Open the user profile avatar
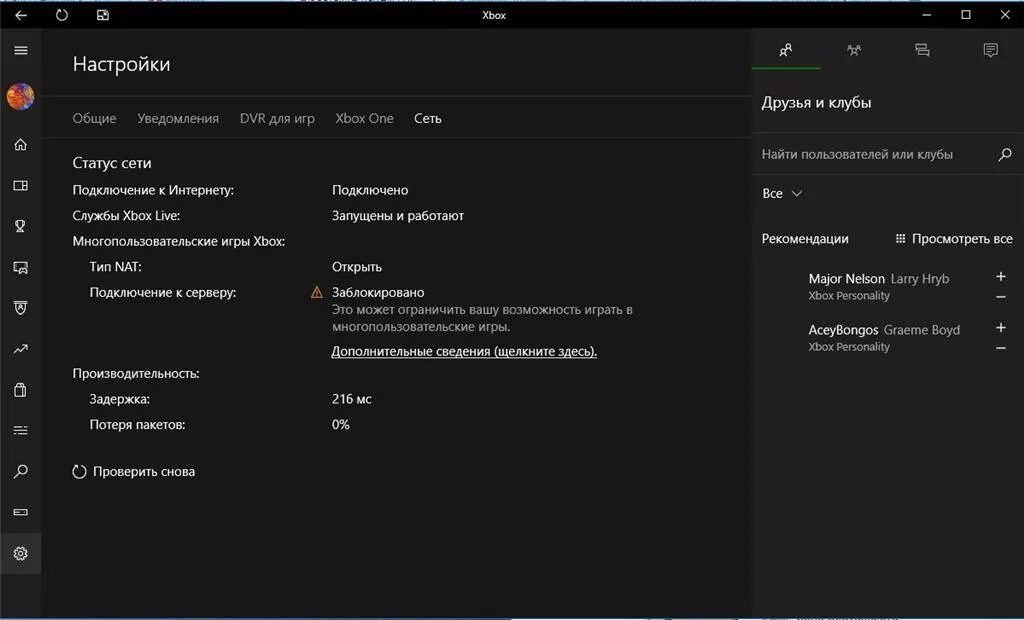This screenshot has height=620, width=1024. [x=20, y=97]
